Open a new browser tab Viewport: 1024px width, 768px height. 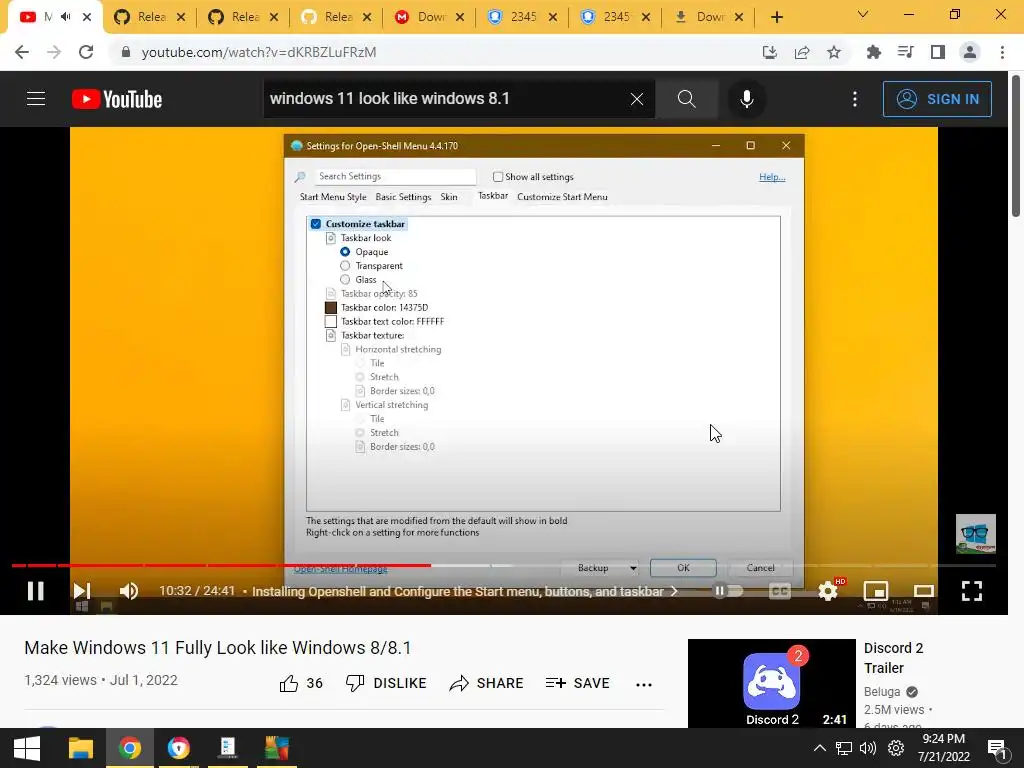tap(776, 17)
